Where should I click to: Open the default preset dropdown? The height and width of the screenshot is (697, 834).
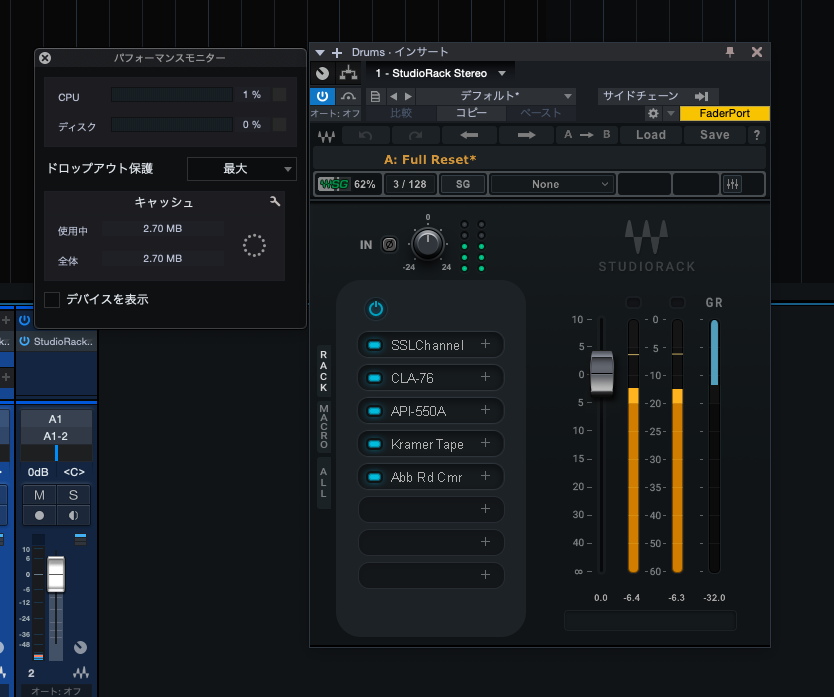[x=496, y=96]
